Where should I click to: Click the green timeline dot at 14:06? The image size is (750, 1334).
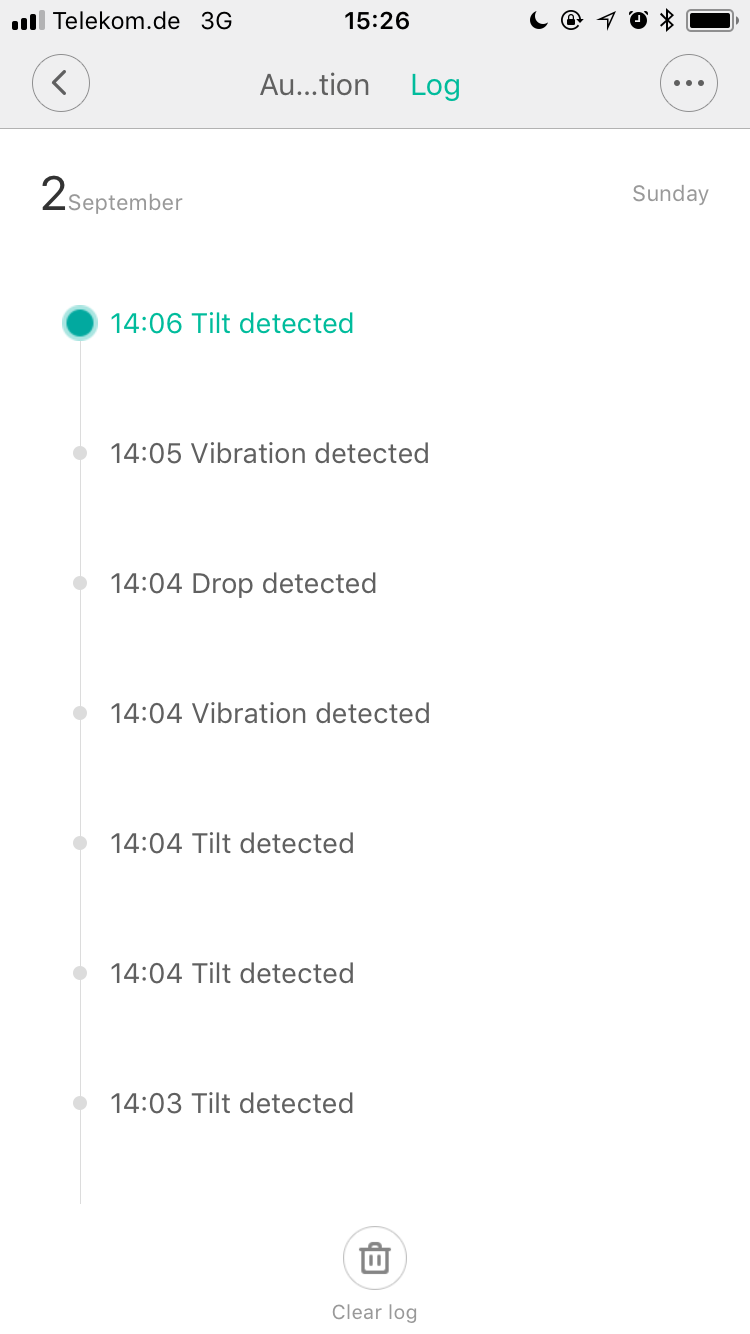click(80, 323)
